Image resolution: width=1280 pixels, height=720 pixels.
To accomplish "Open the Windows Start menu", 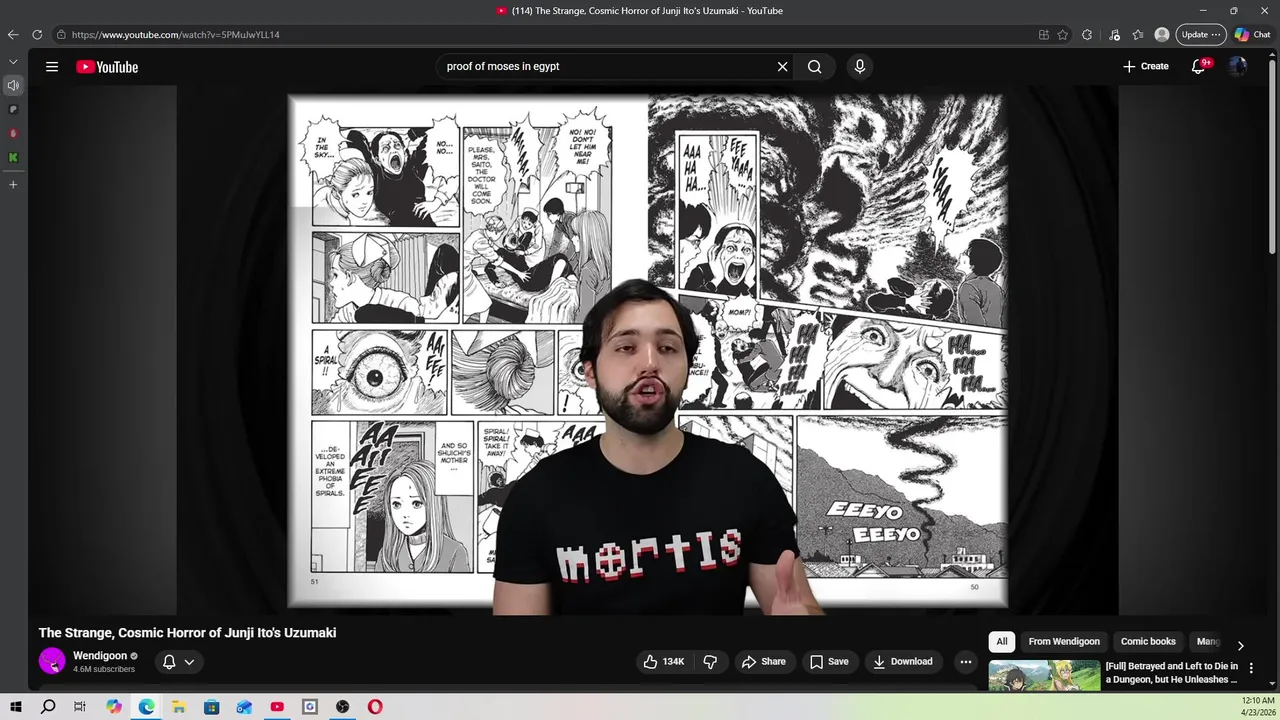I will pyautogui.click(x=16, y=707).
